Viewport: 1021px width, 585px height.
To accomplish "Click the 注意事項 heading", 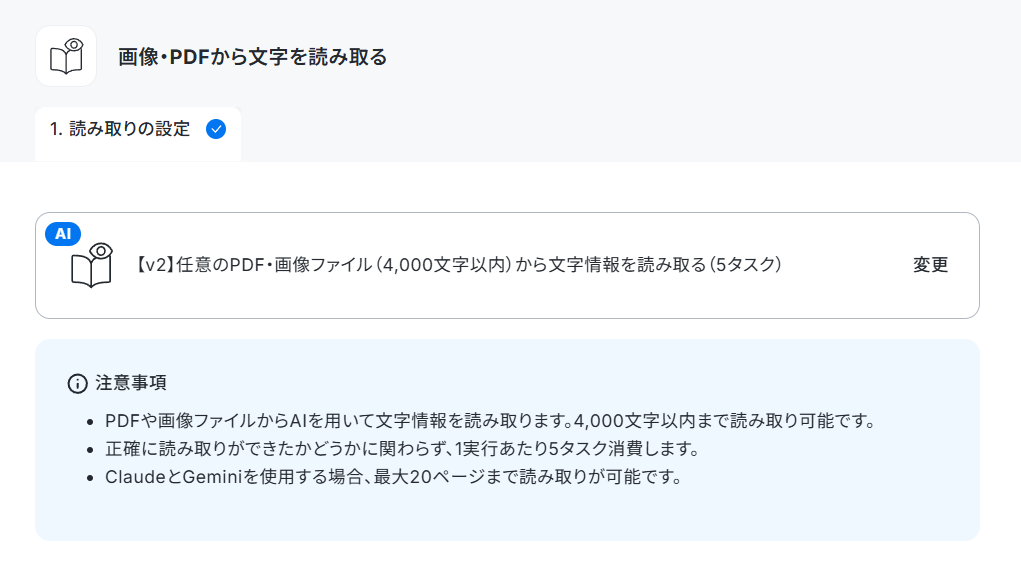I will tap(131, 382).
